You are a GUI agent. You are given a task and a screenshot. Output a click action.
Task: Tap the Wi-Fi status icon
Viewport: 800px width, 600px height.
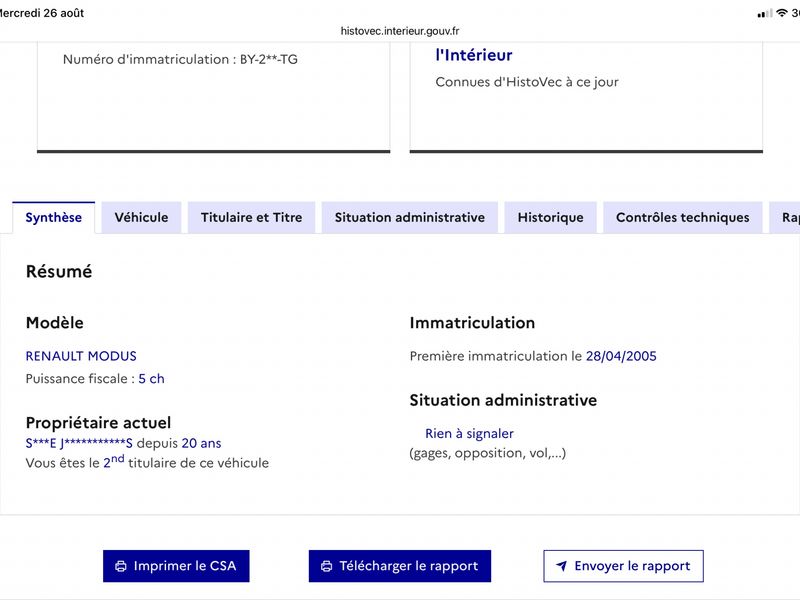[782, 13]
